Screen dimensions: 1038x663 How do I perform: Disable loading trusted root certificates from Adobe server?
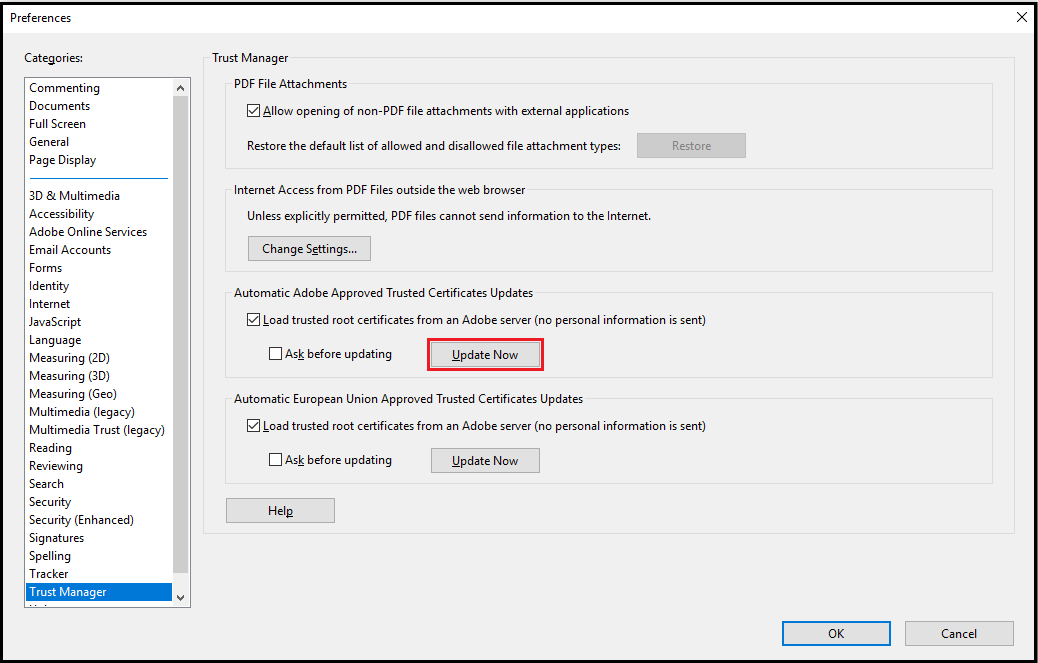(x=254, y=319)
